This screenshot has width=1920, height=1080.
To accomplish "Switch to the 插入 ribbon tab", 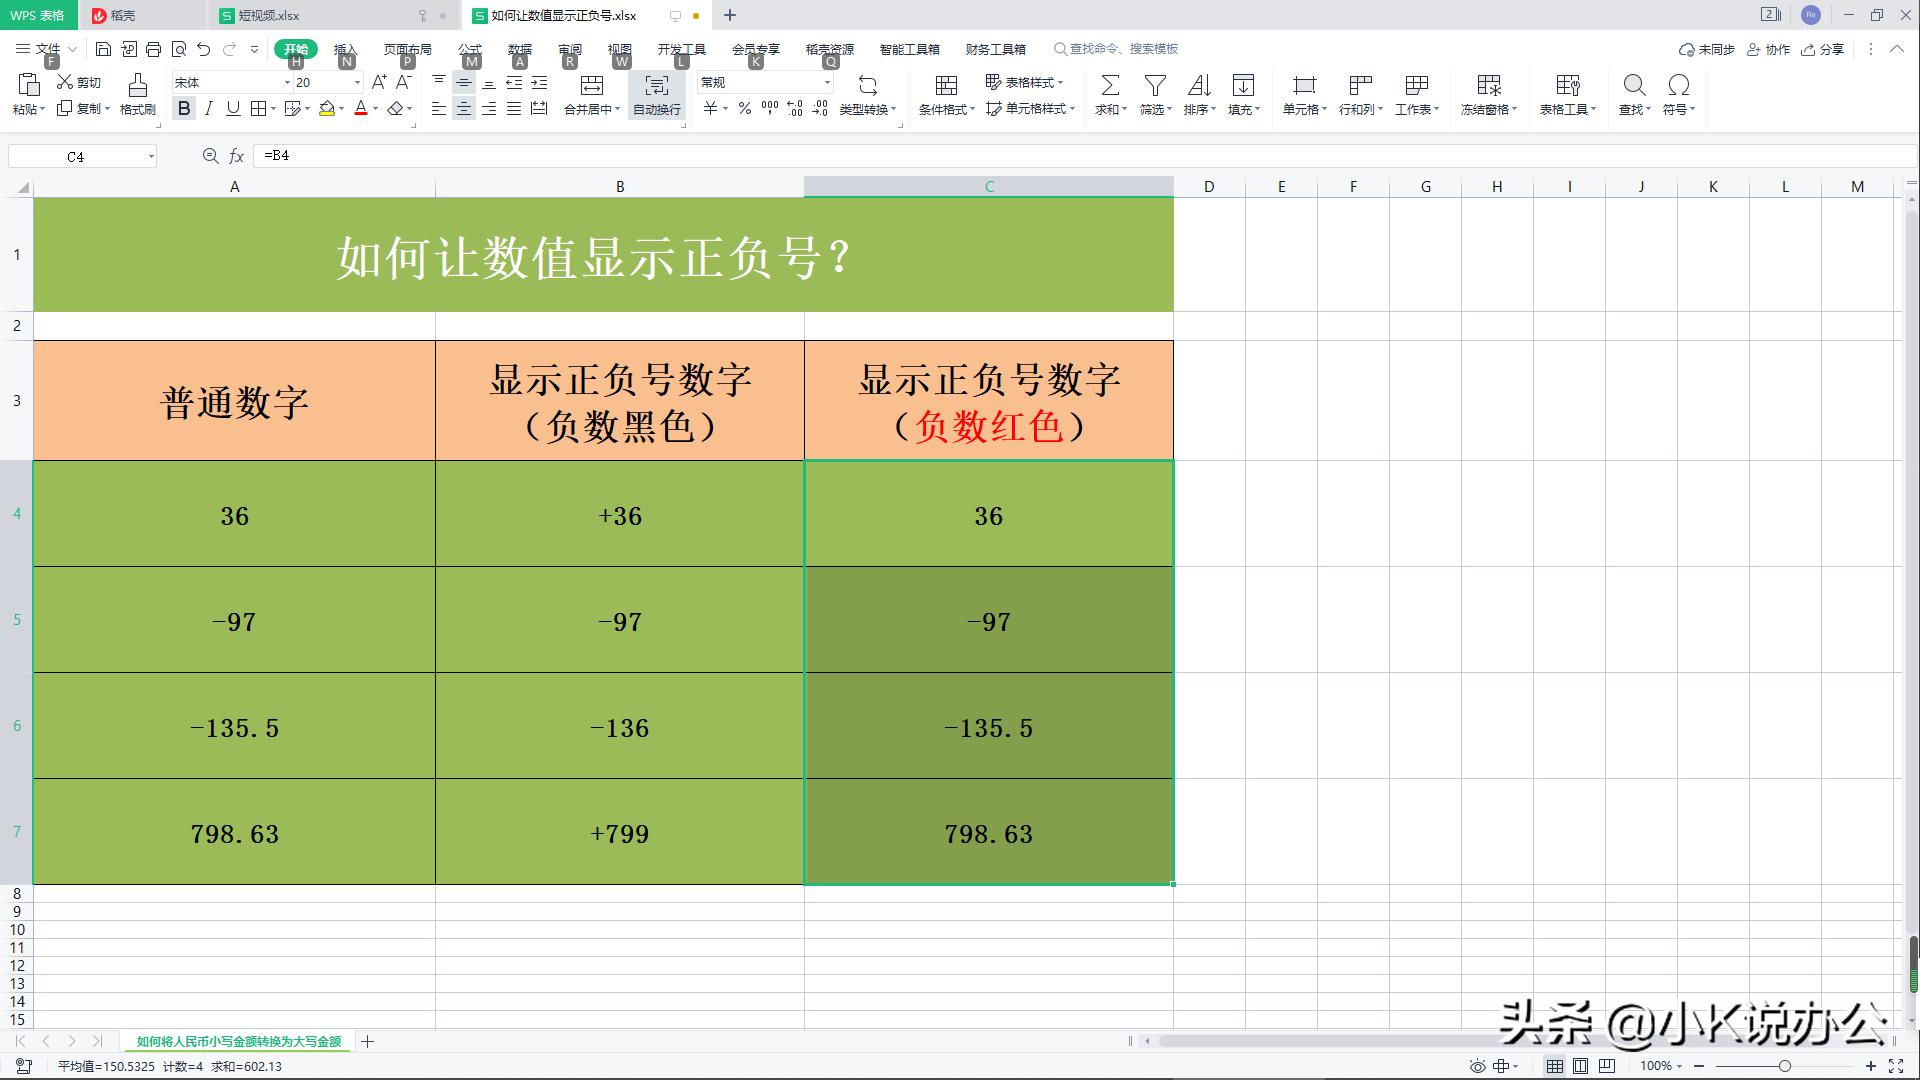I will [345, 48].
